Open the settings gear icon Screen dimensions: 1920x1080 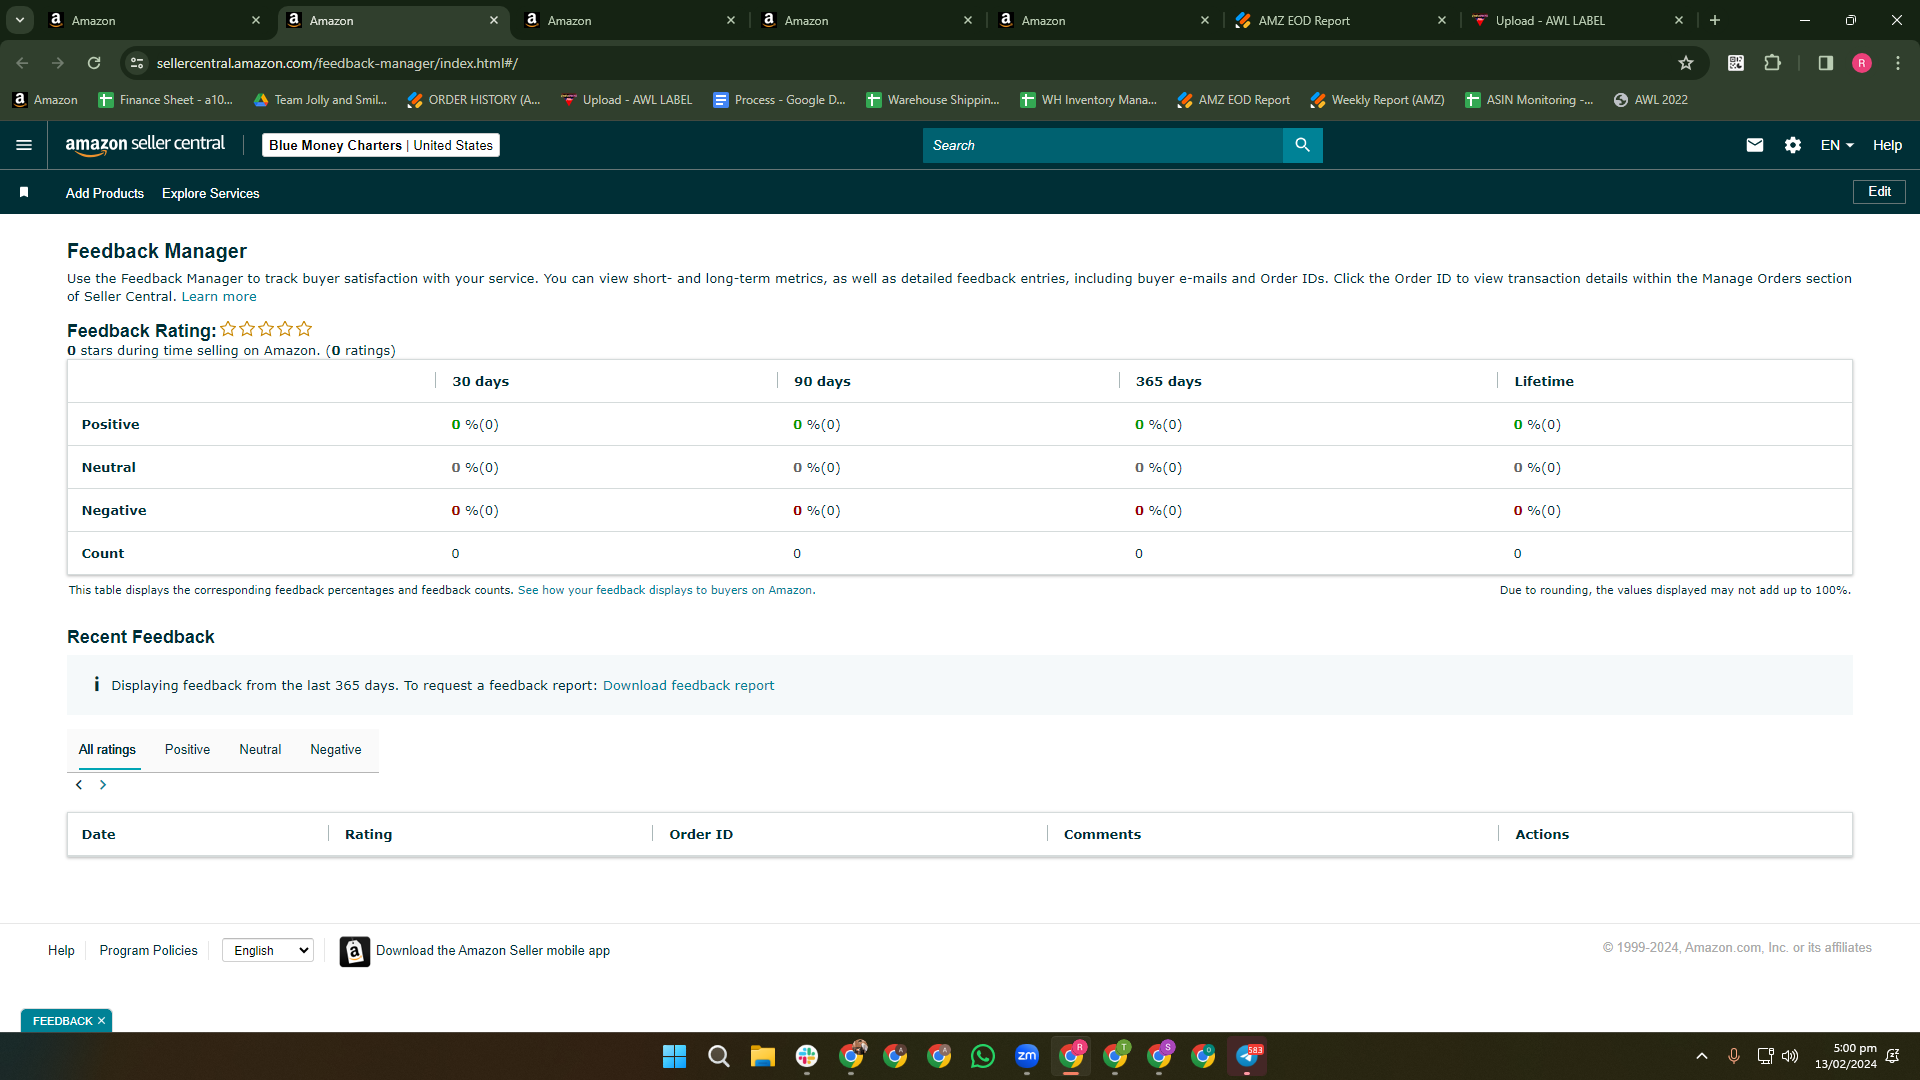tap(1793, 145)
